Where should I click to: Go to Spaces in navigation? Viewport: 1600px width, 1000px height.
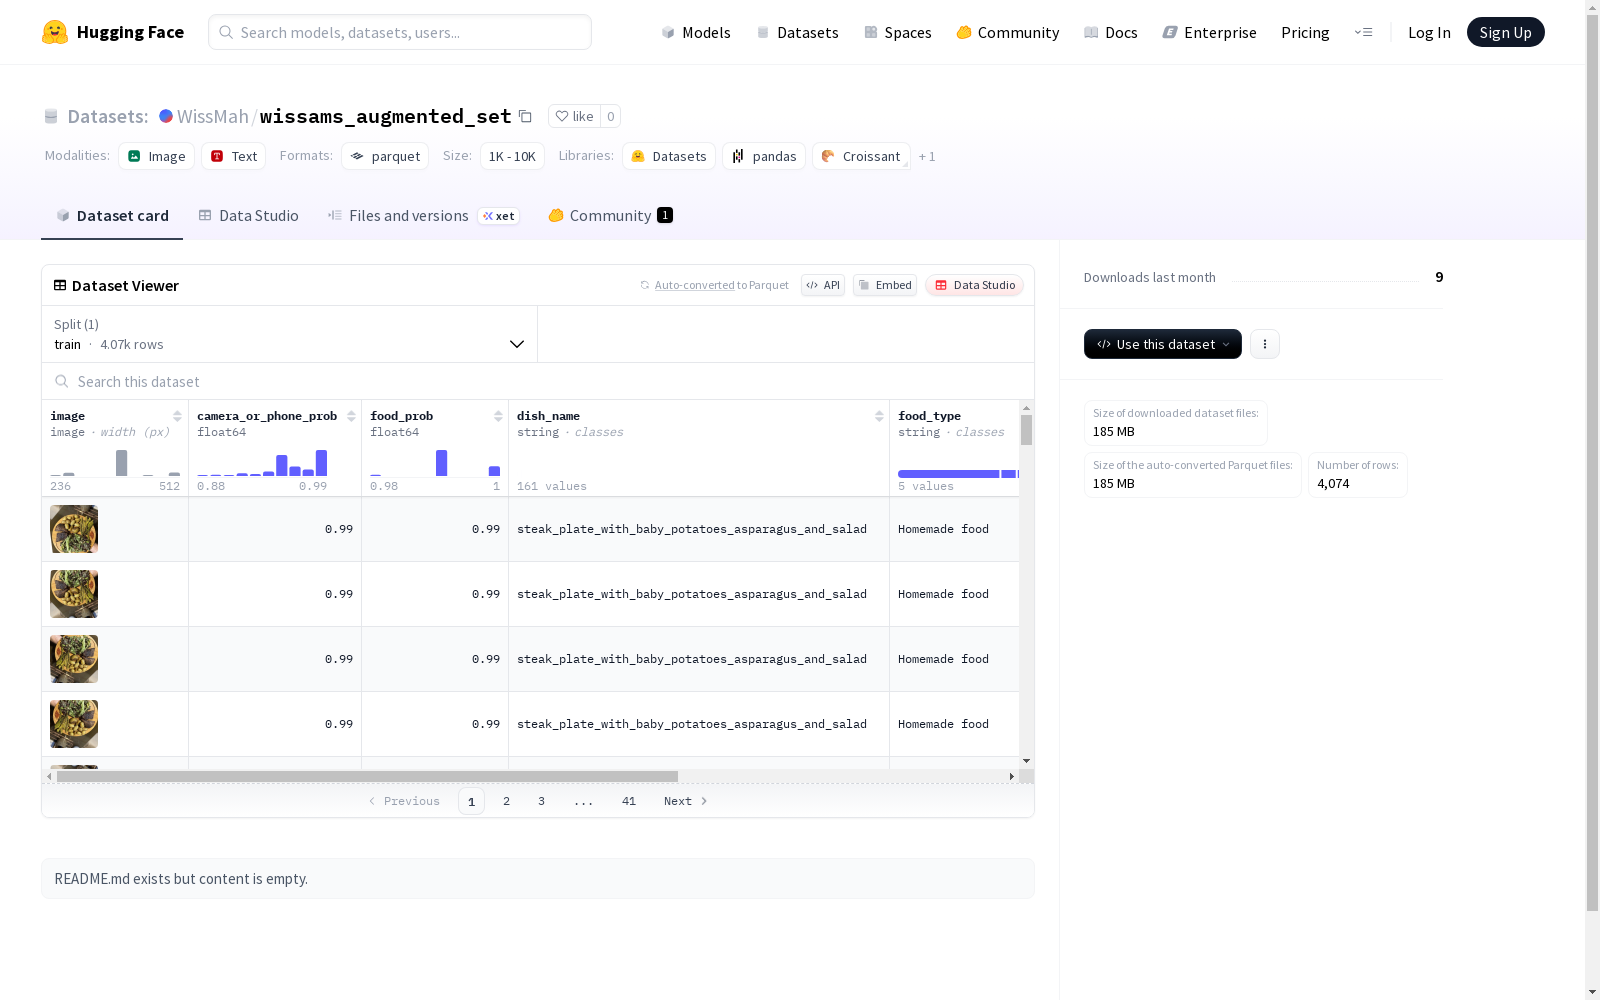(897, 32)
